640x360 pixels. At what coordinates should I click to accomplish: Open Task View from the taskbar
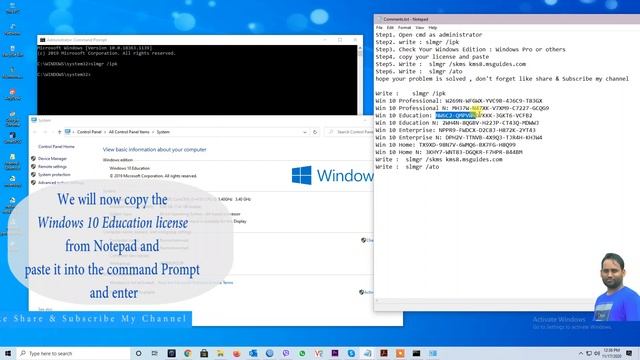point(155,353)
